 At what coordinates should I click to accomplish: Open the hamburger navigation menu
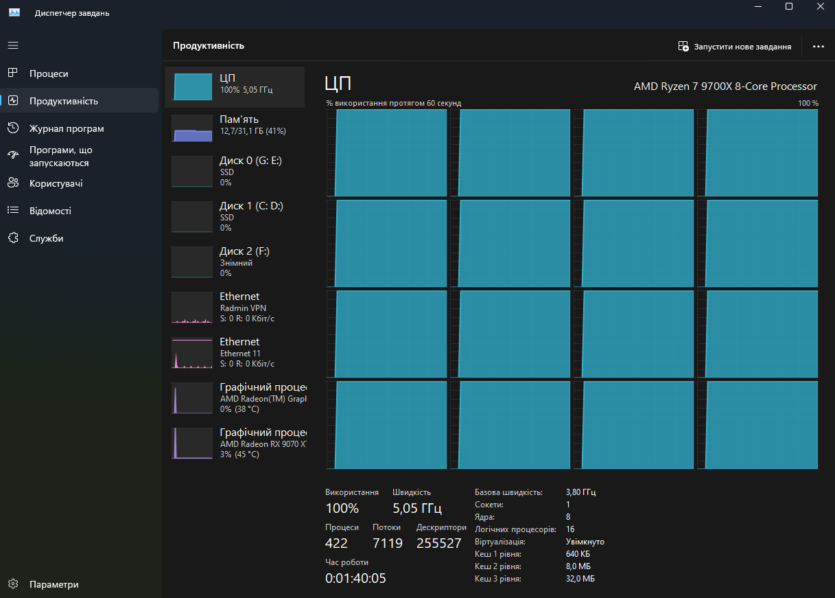(13, 46)
